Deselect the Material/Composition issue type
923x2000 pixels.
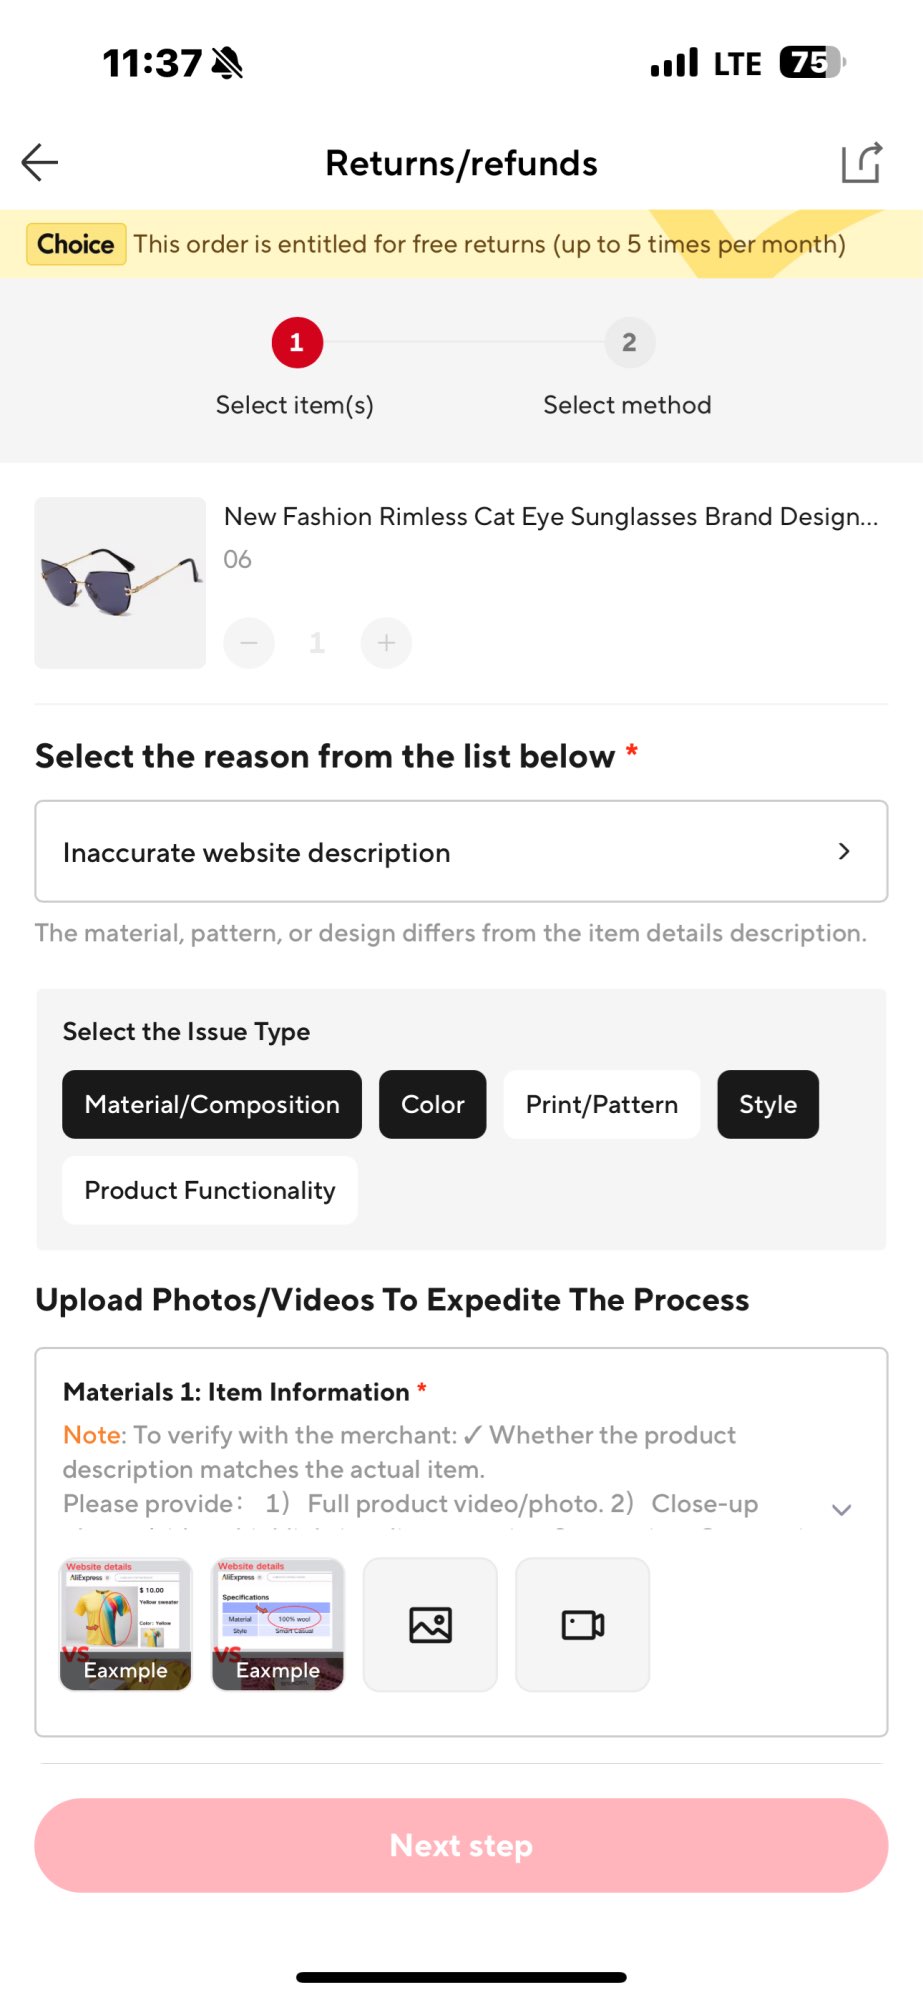pos(212,1105)
